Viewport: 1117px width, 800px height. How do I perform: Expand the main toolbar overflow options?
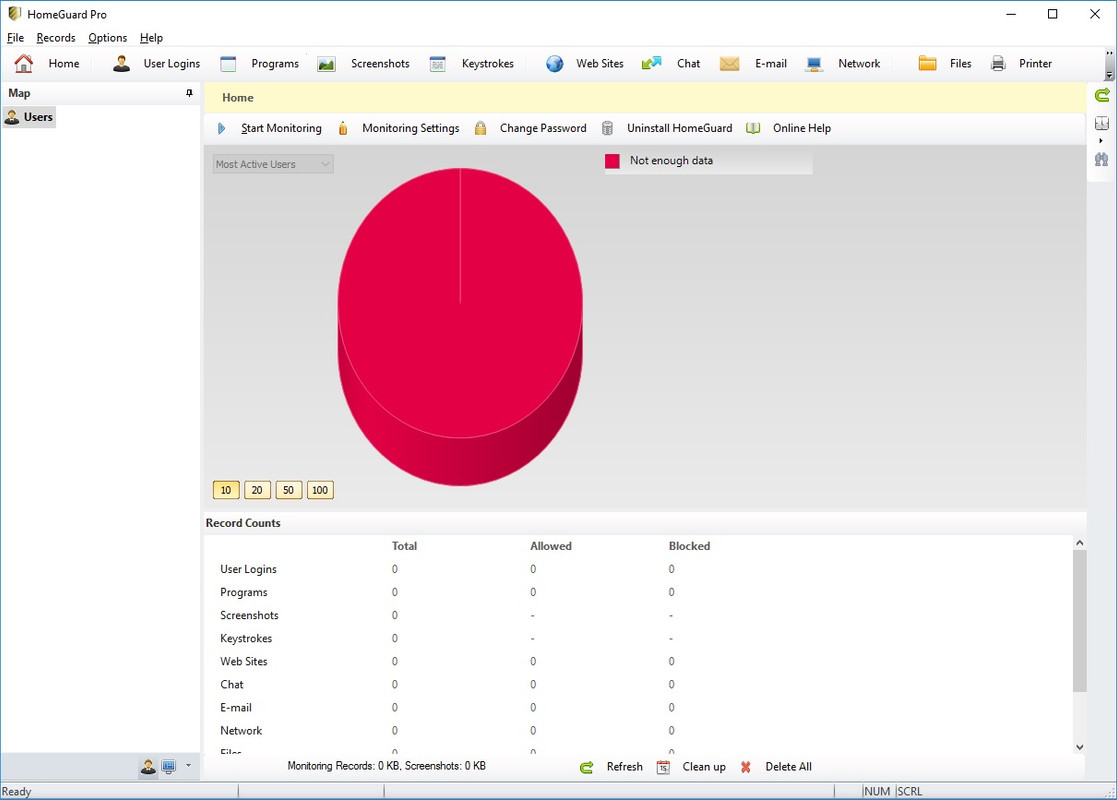pos(1109,64)
